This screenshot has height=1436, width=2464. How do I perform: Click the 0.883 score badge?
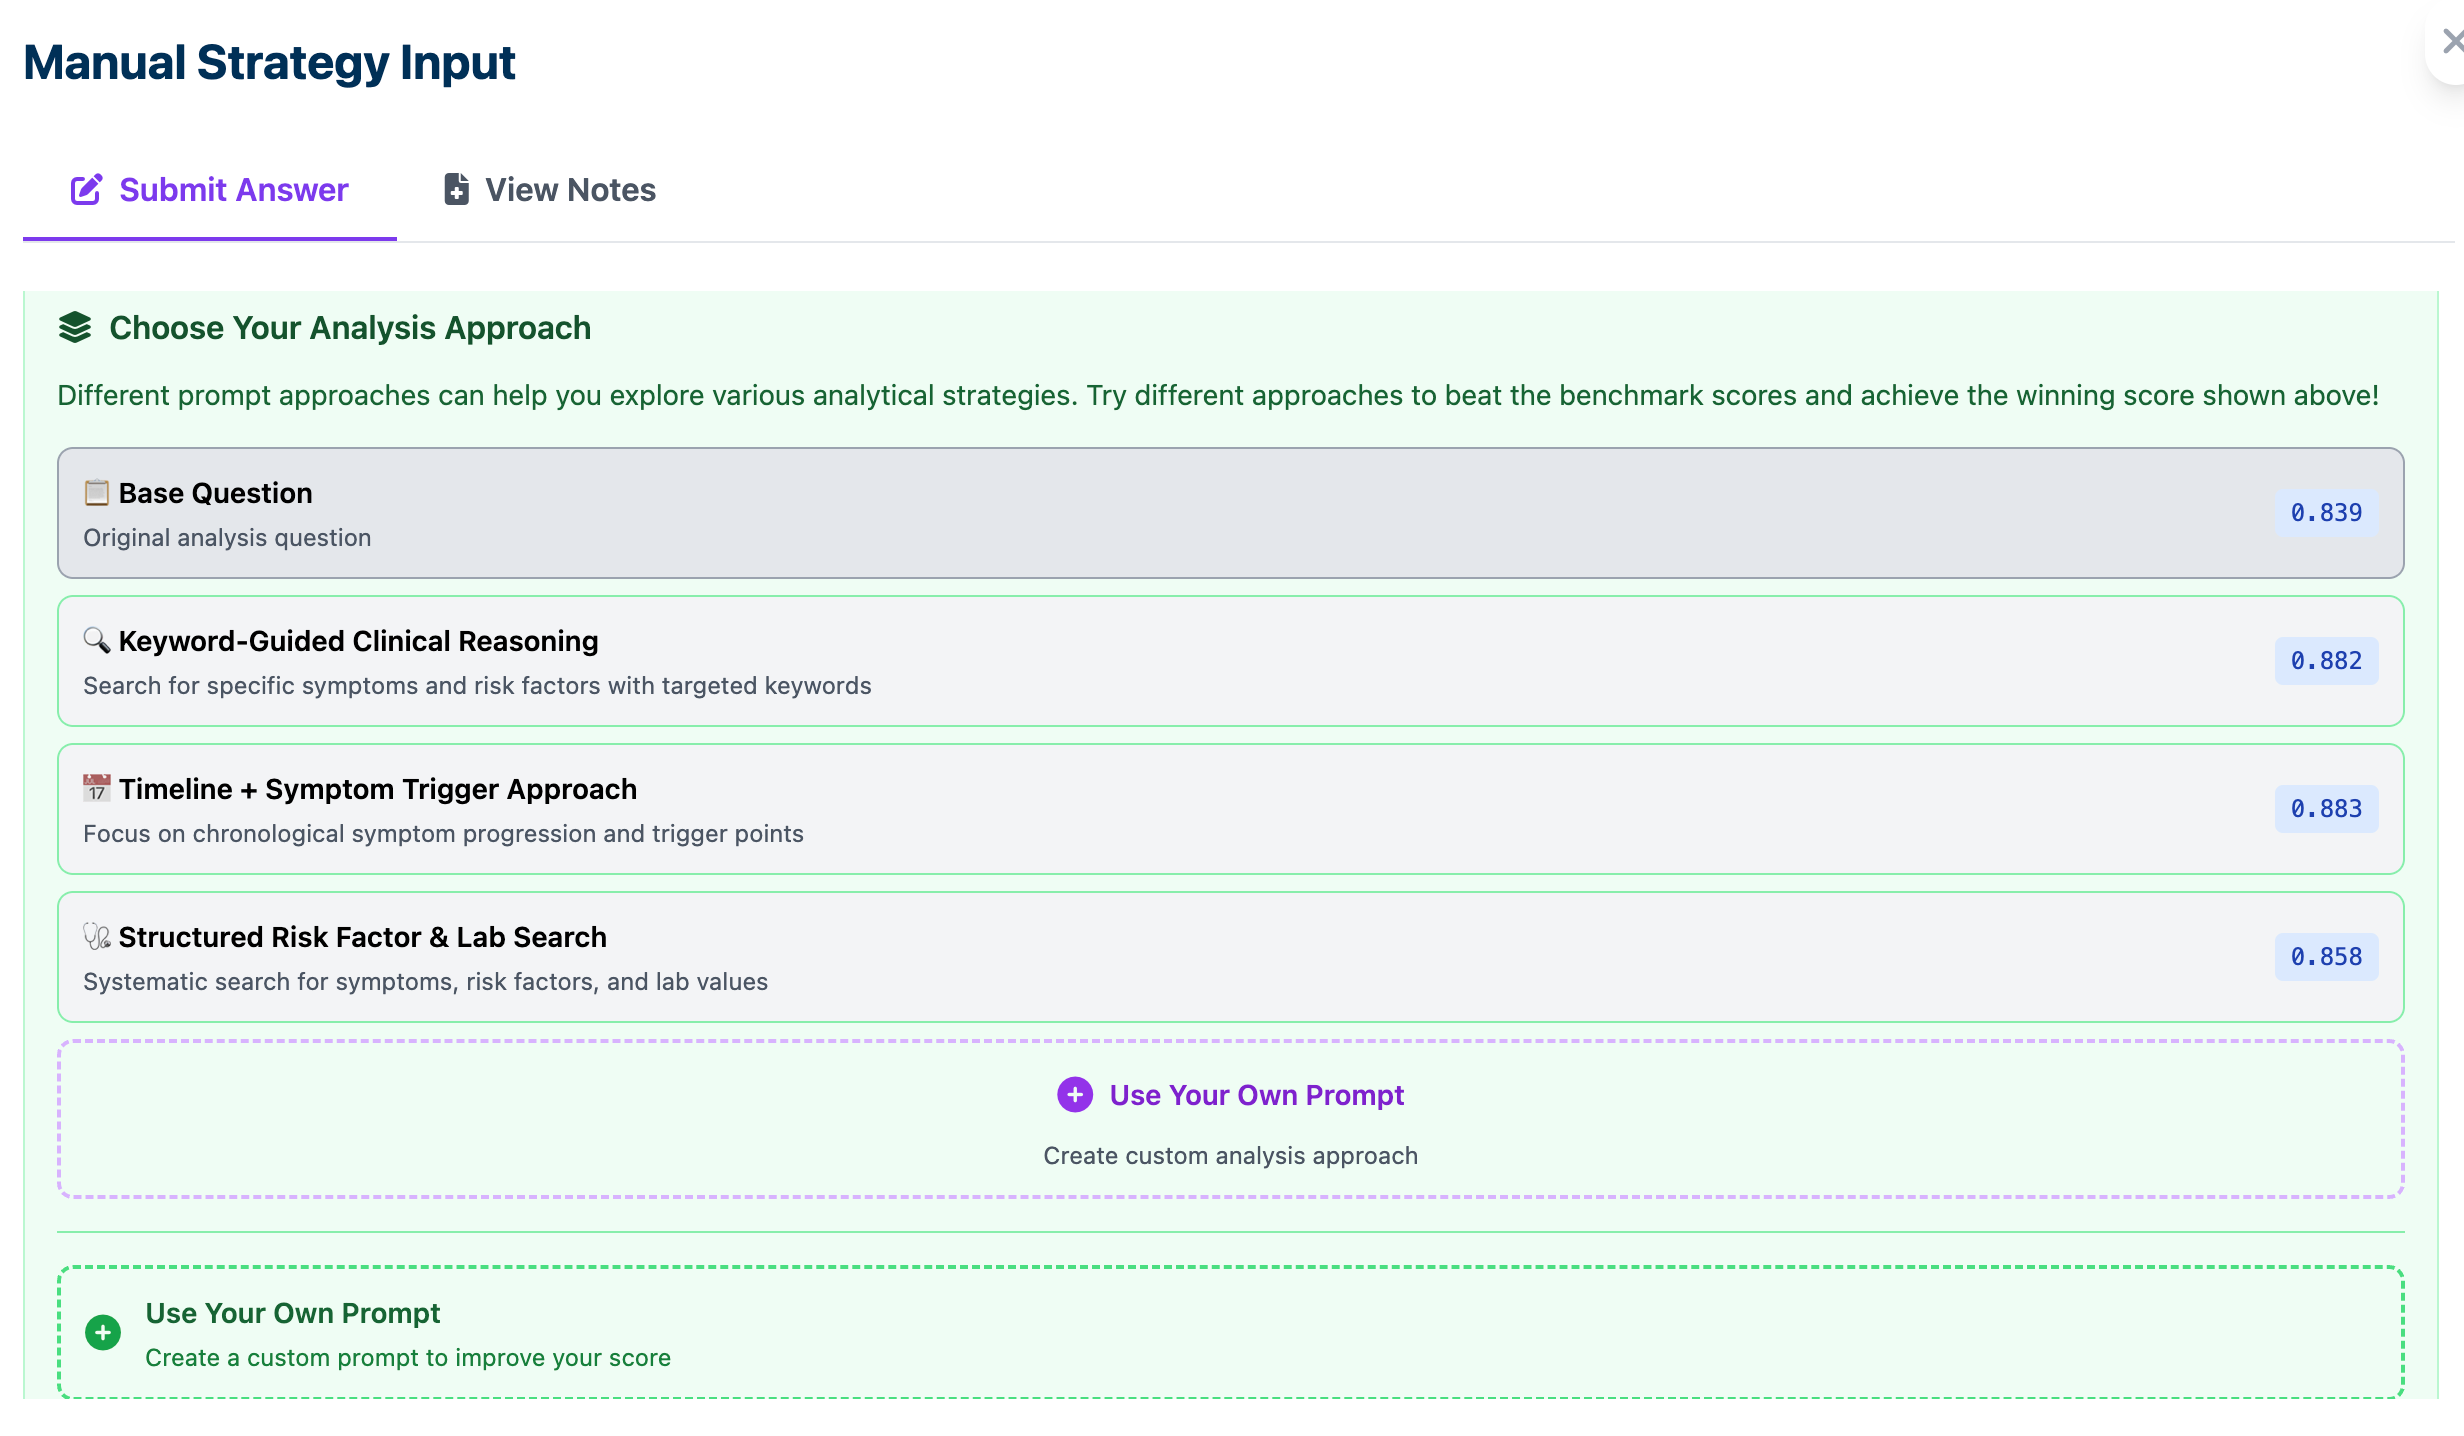point(2326,809)
